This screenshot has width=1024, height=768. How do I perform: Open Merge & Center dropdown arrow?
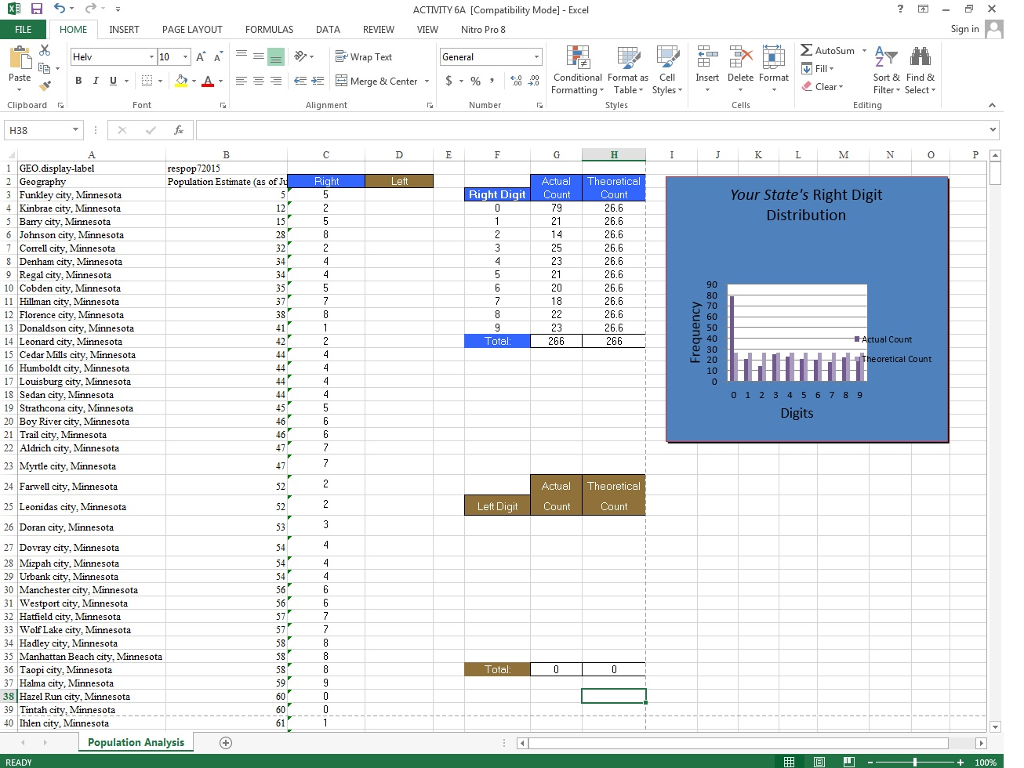[427, 81]
